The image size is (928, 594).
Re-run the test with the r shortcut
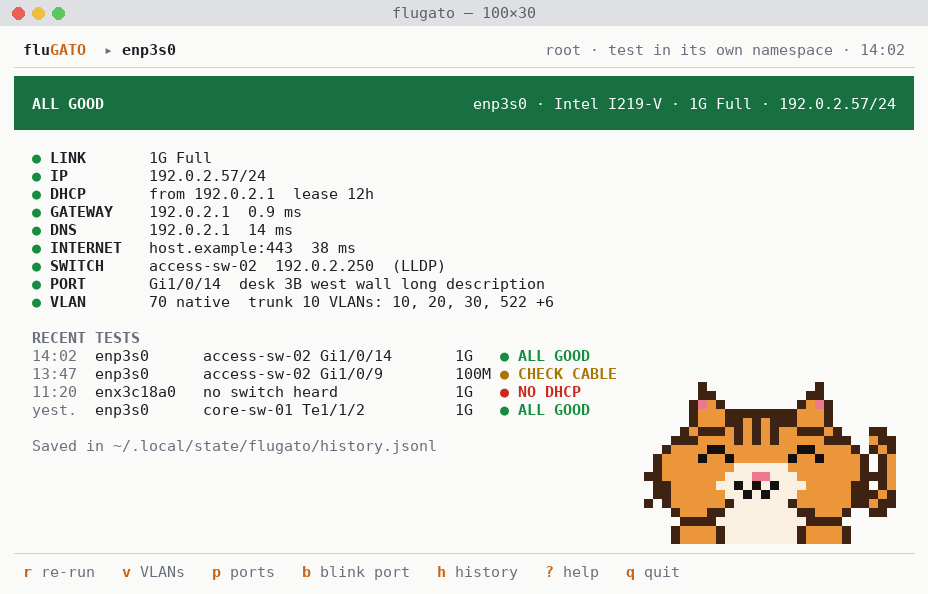point(59,572)
